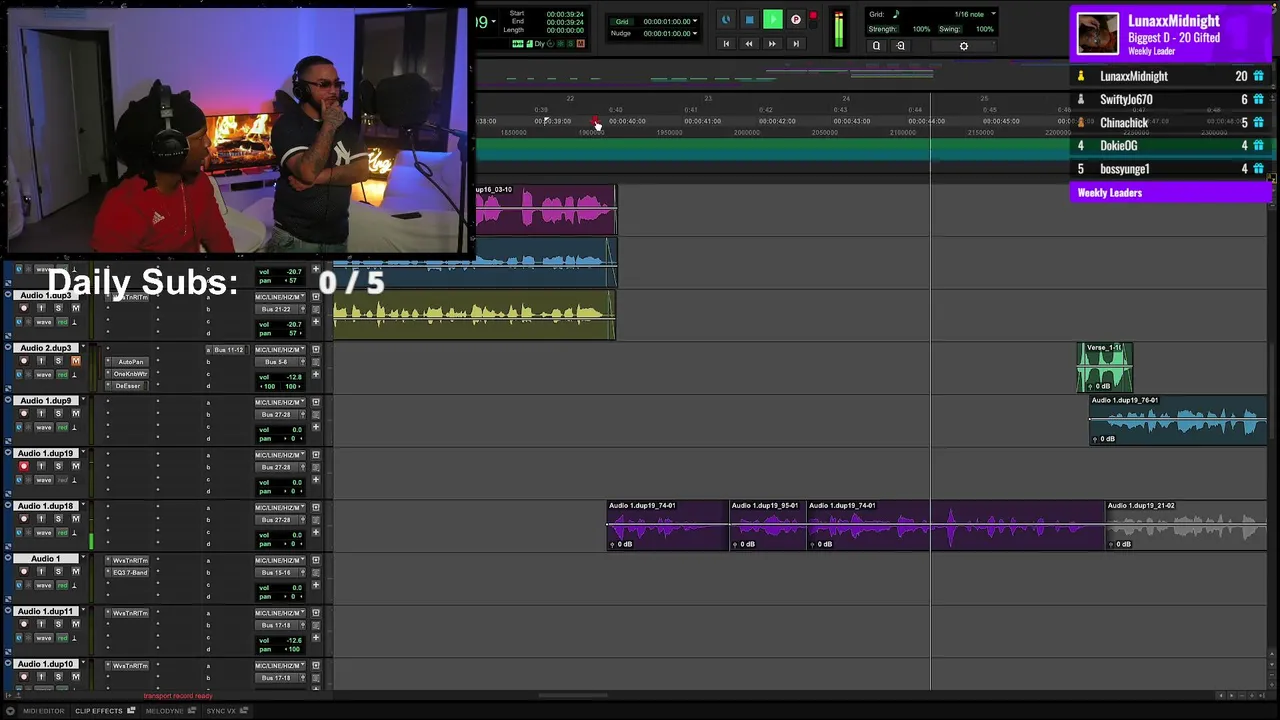This screenshot has width=1280, height=720.
Task: Select the Audio 1.dup19_76-01 clip
Action: point(1178,419)
